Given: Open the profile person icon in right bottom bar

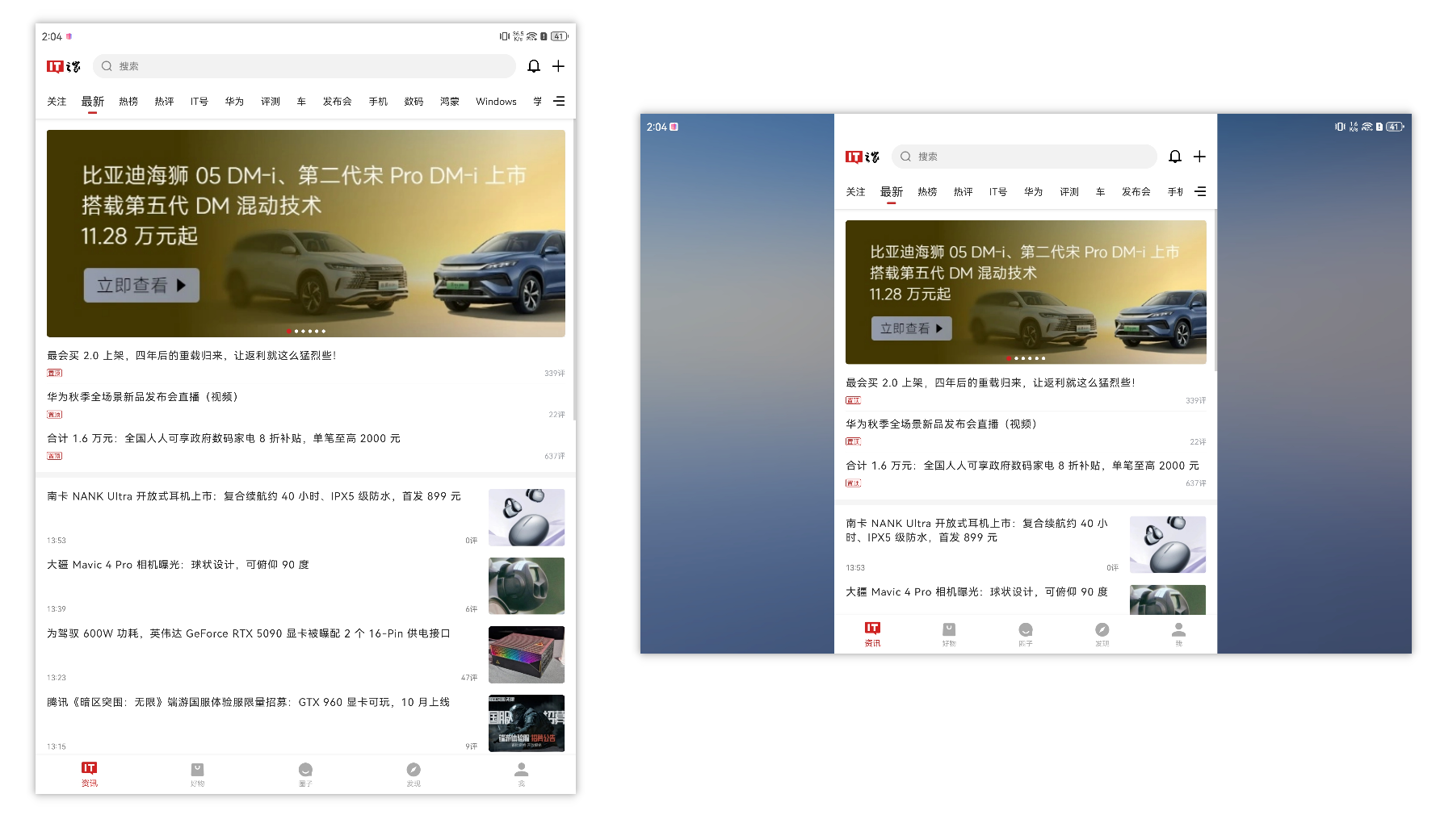Looking at the screenshot, I should (x=1178, y=633).
